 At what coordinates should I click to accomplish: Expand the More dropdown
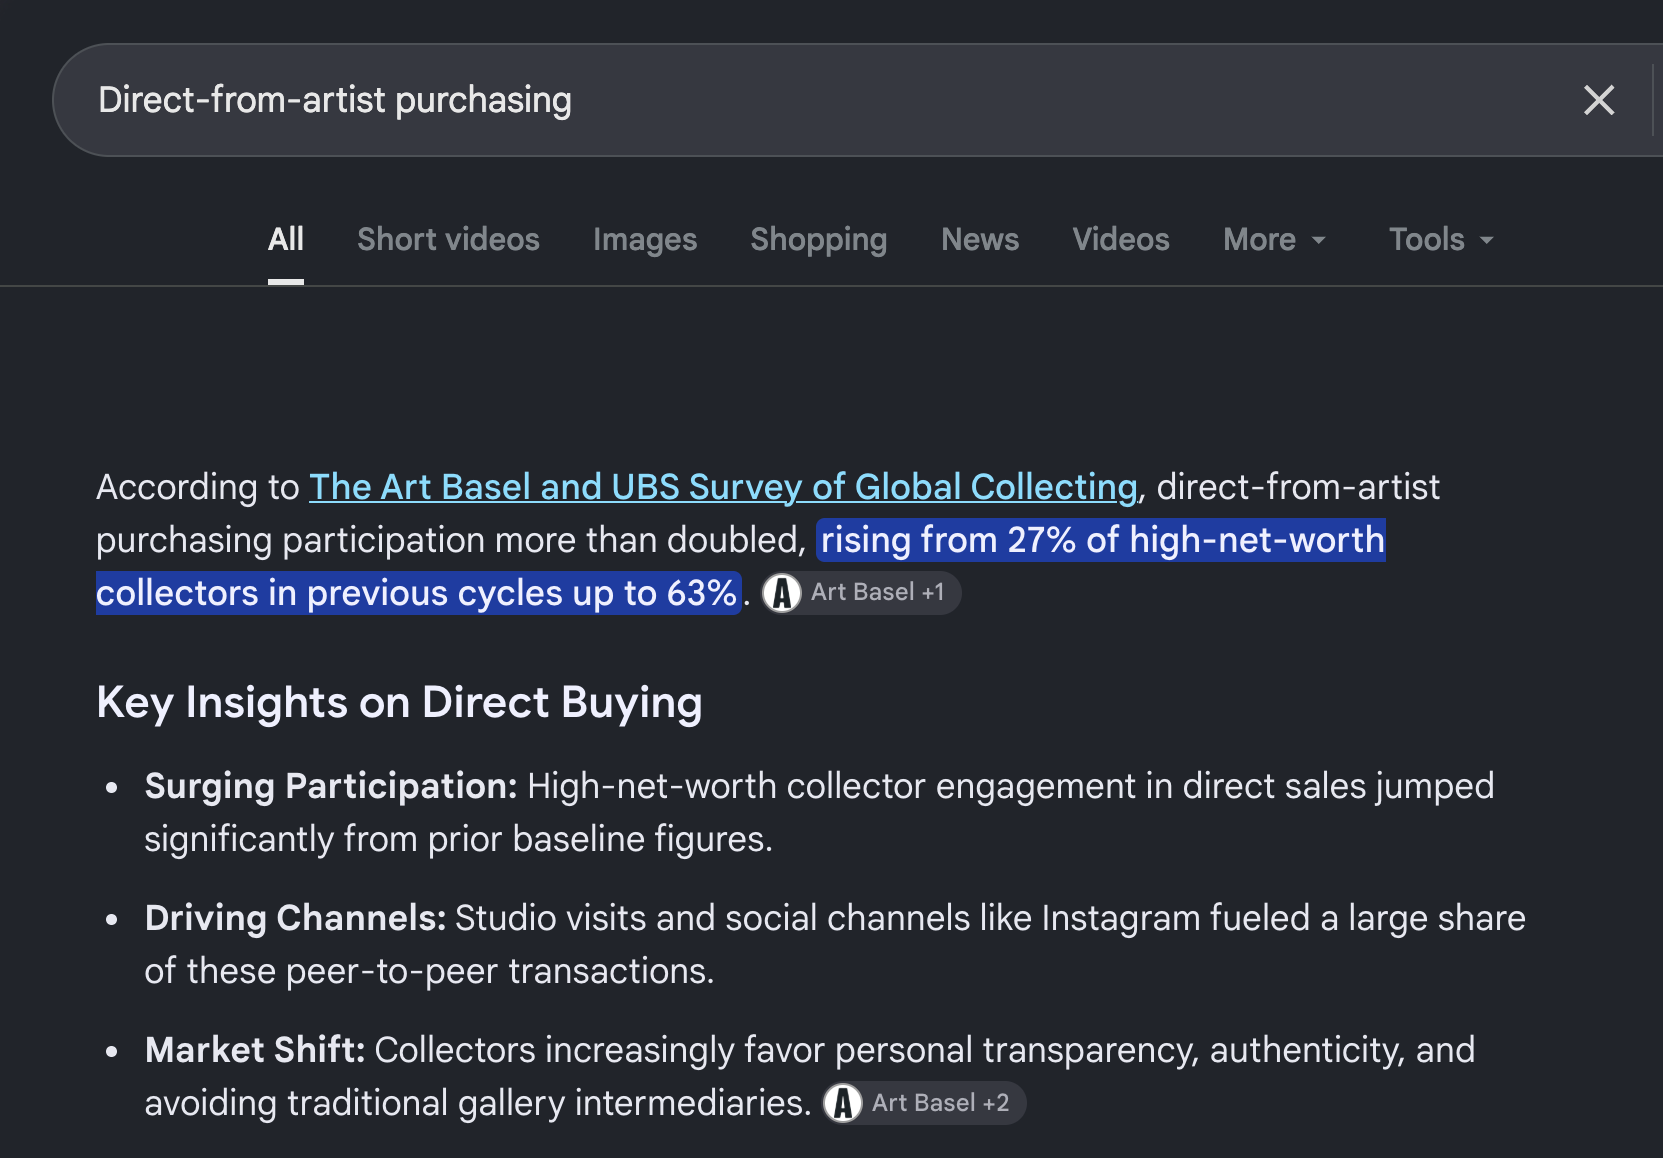coord(1275,239)
